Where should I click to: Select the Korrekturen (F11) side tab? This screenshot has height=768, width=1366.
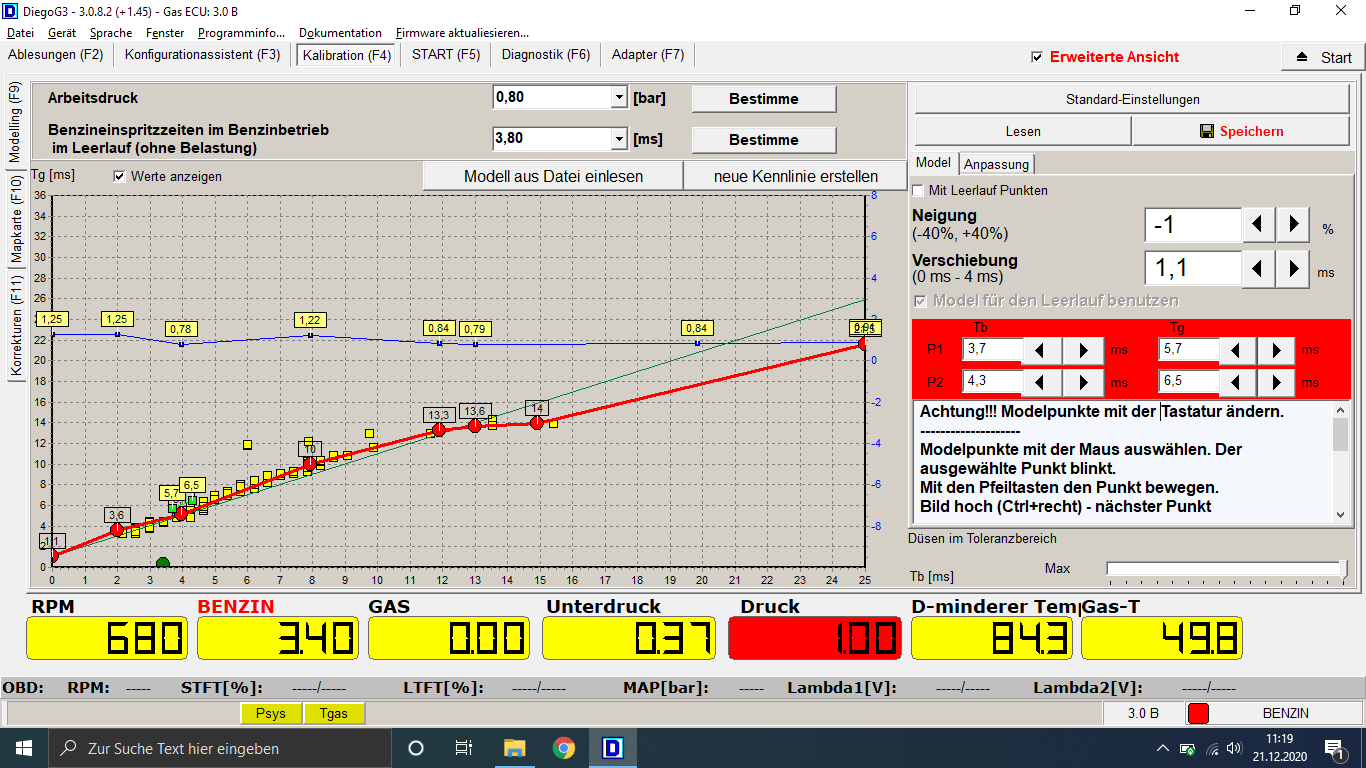(x=16, y=327)
